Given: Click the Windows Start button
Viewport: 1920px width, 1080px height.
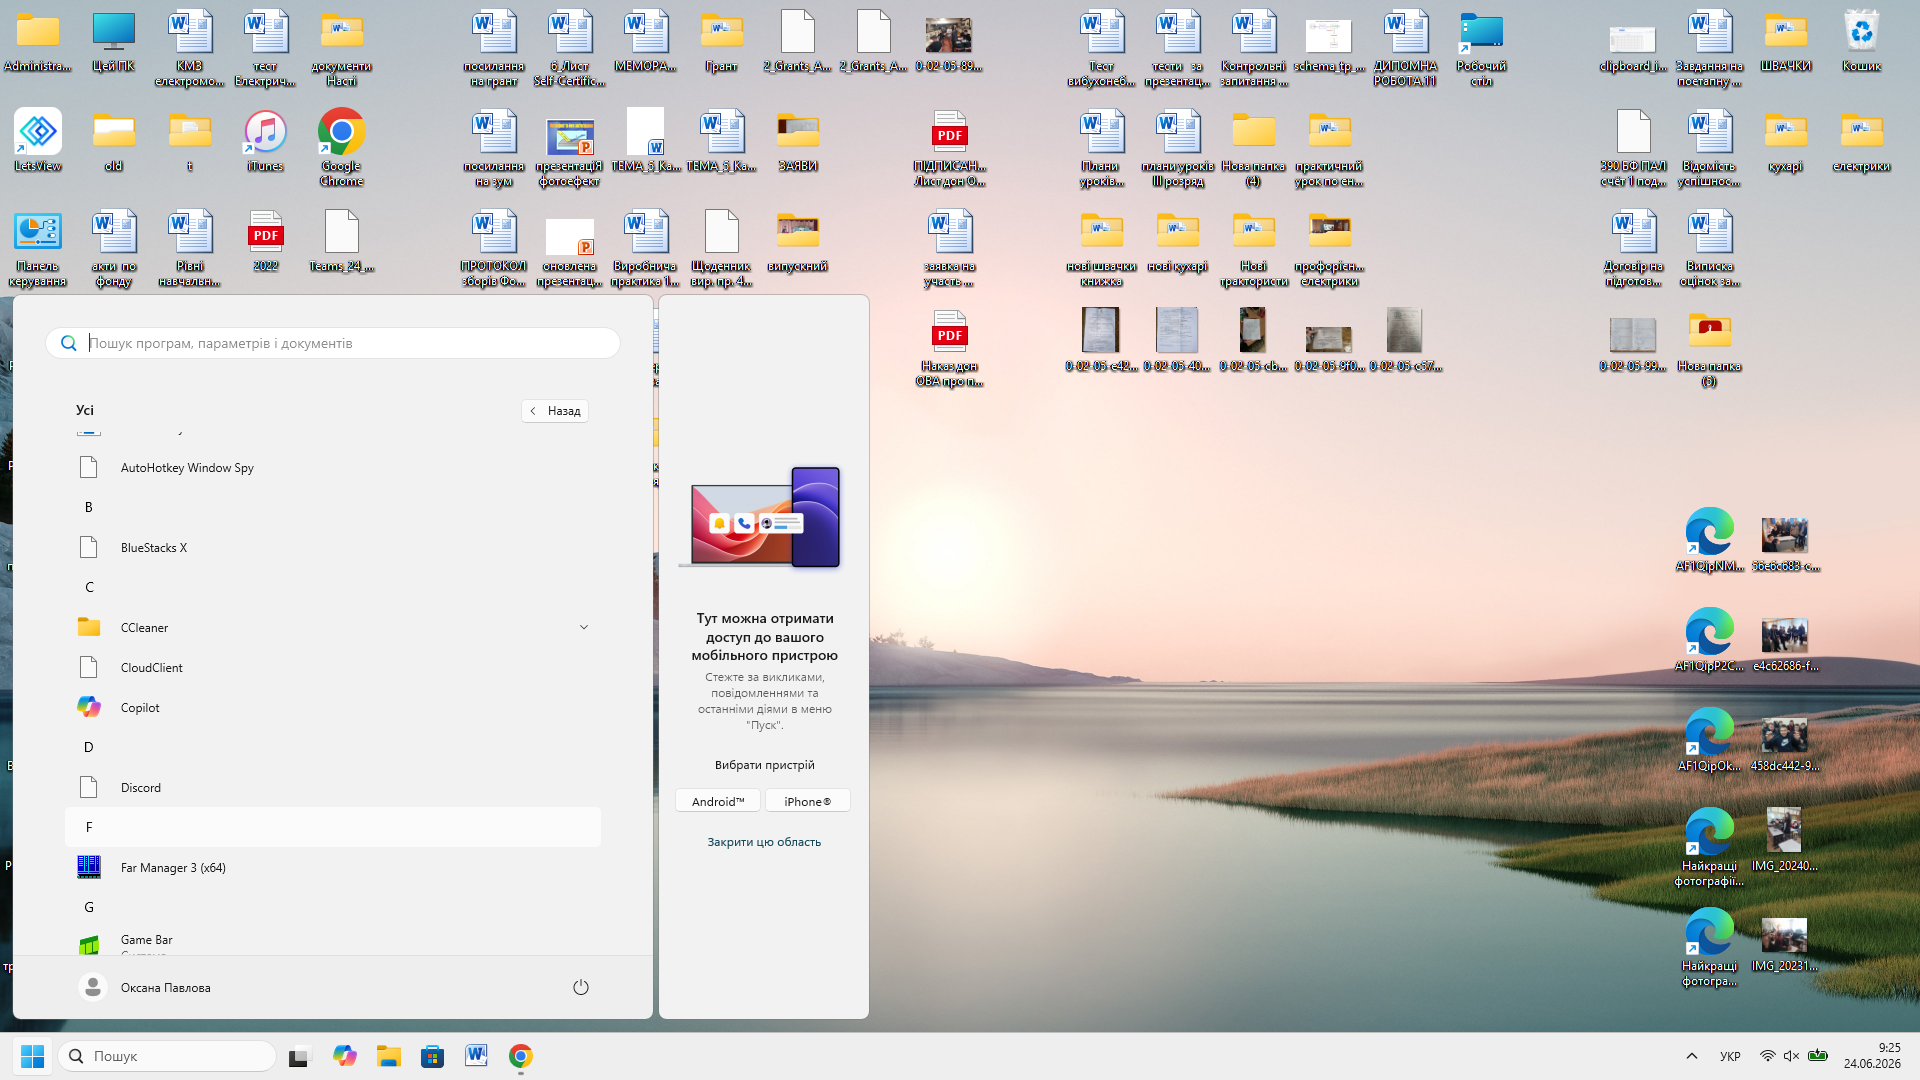Looking at the screenshot, I should (32, 1056).
